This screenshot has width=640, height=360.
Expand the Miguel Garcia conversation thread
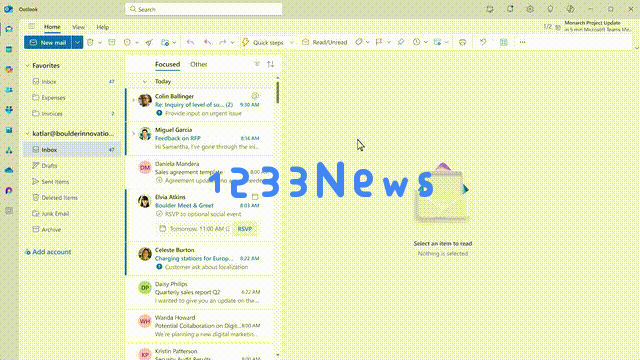coord(133,133)
